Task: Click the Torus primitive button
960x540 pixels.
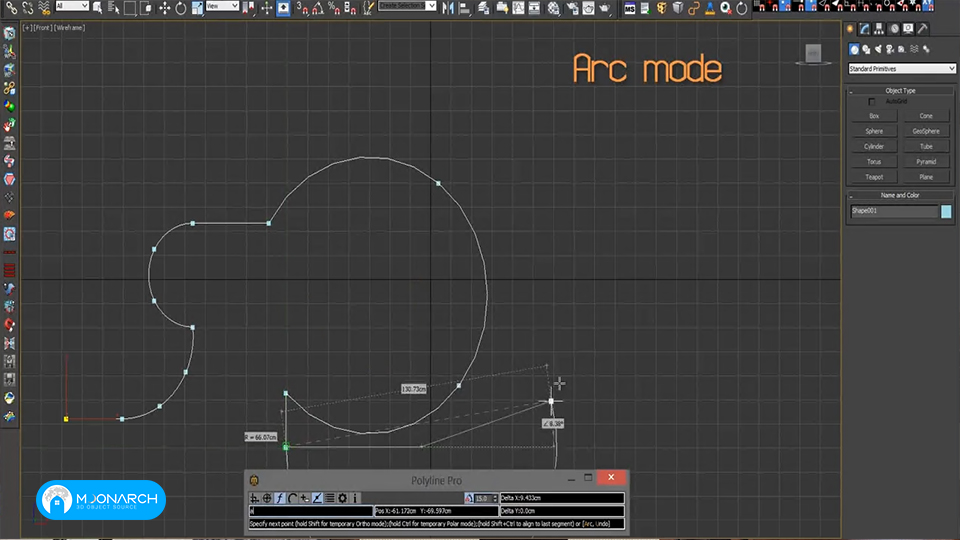Action: click(874, 162)
